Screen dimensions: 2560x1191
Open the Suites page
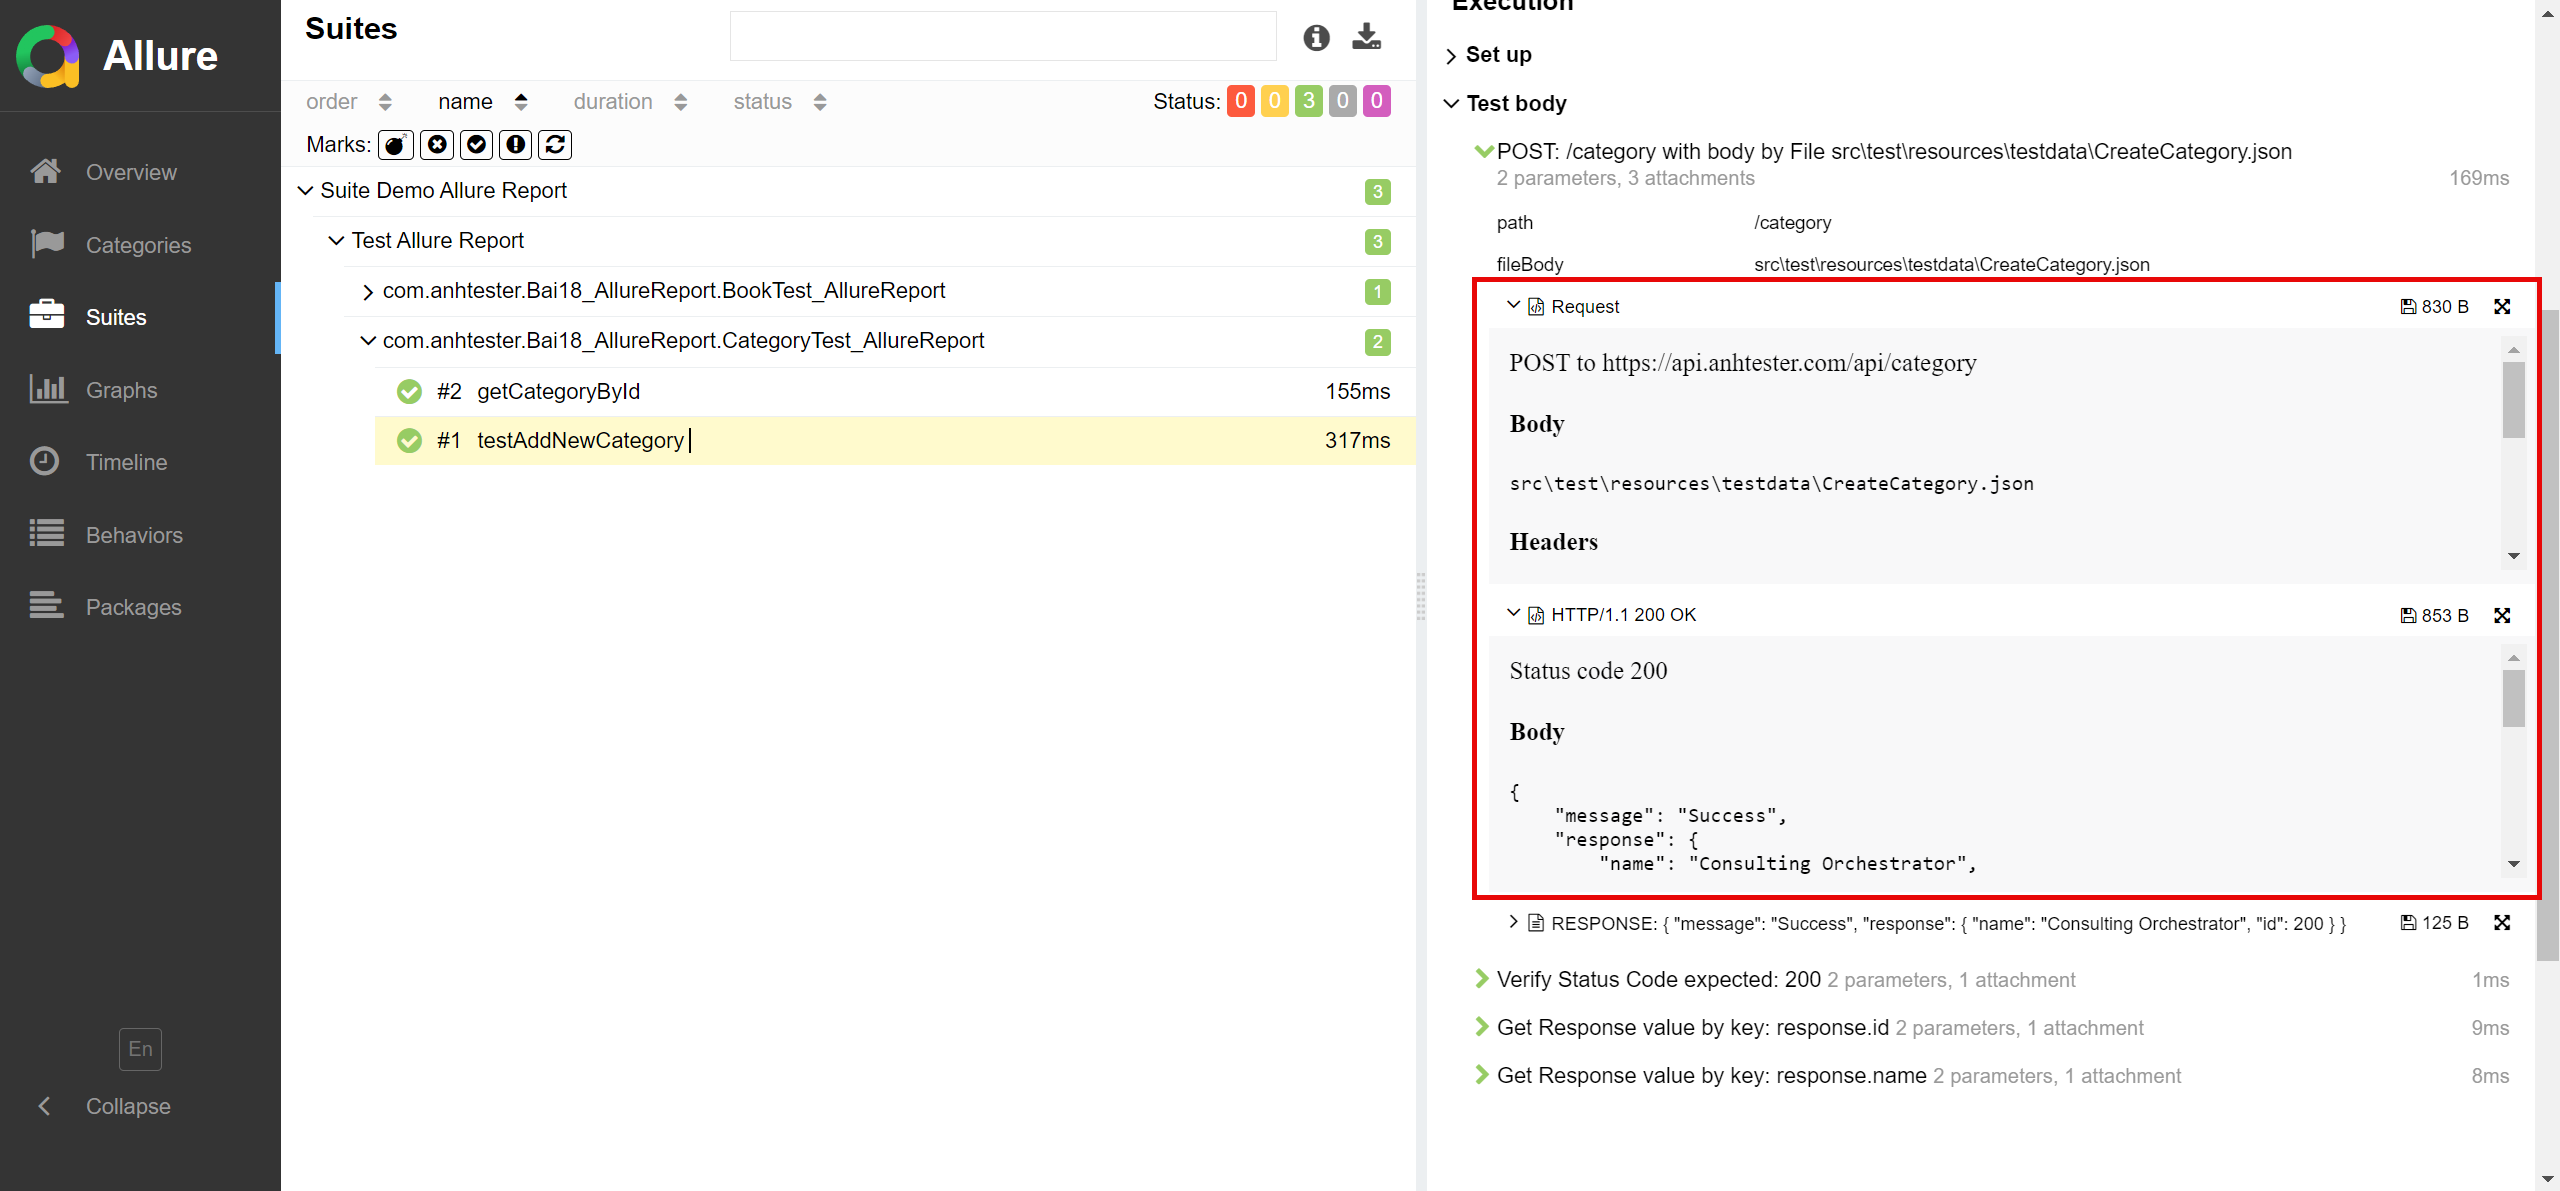click(x=140, y=317)
